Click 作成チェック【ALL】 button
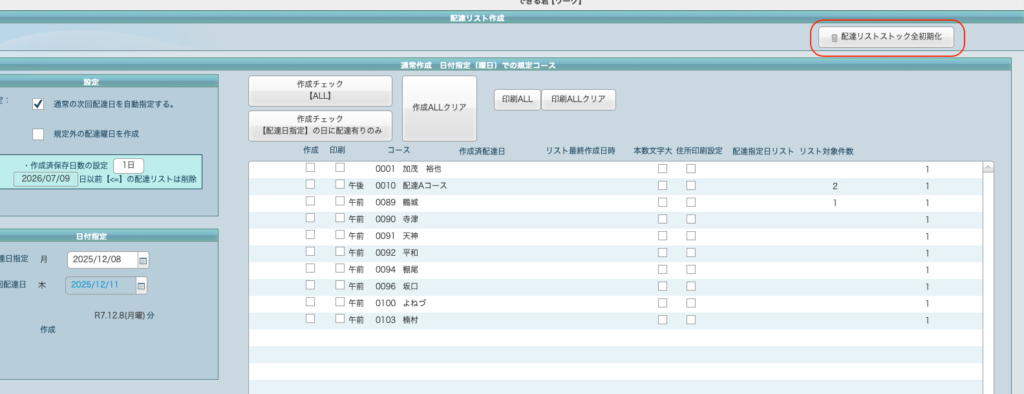Viewport: 1024px width, 394px height. (x=320, y=91)
